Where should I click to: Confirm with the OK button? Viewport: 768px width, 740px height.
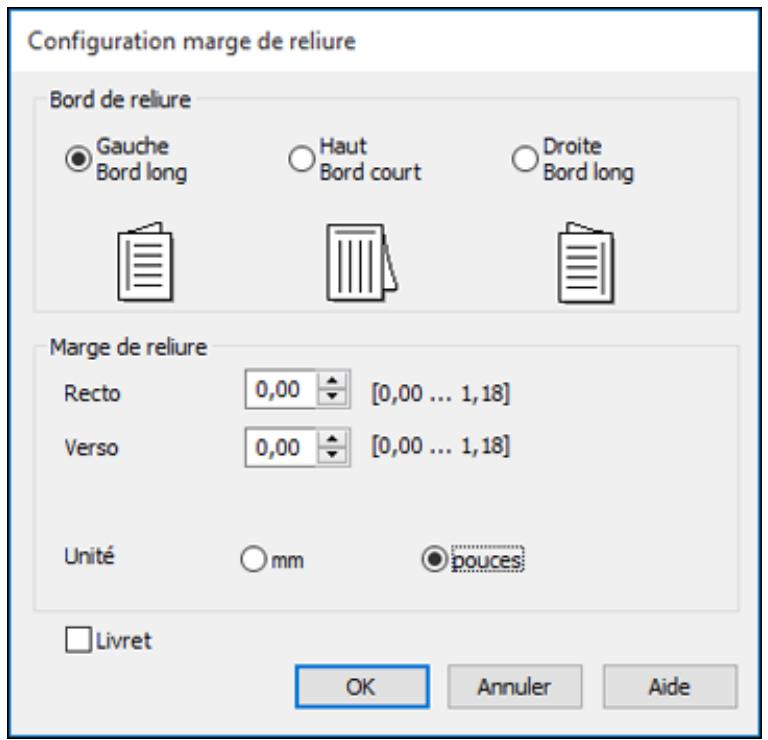click(x=362, y=687)
